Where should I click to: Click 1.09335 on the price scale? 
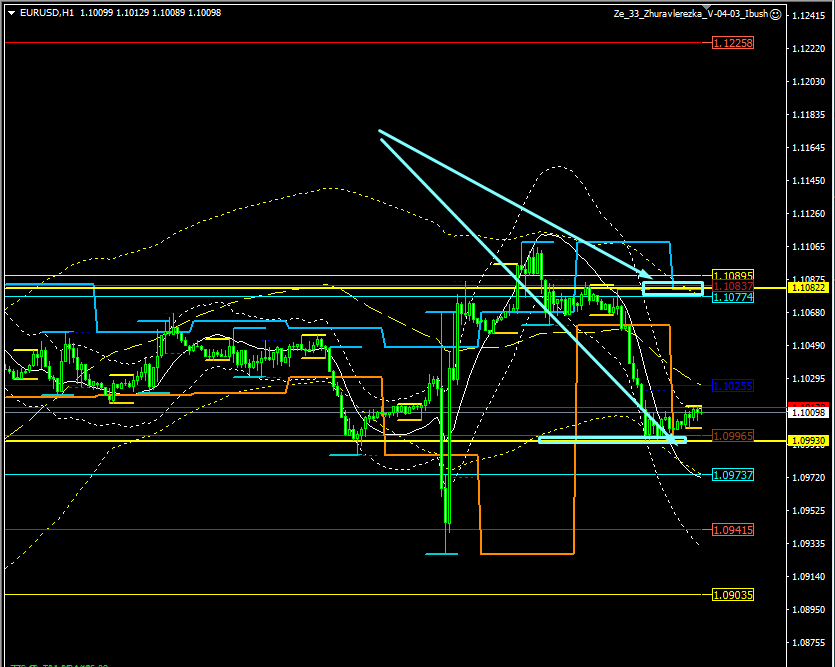[809, 544]
